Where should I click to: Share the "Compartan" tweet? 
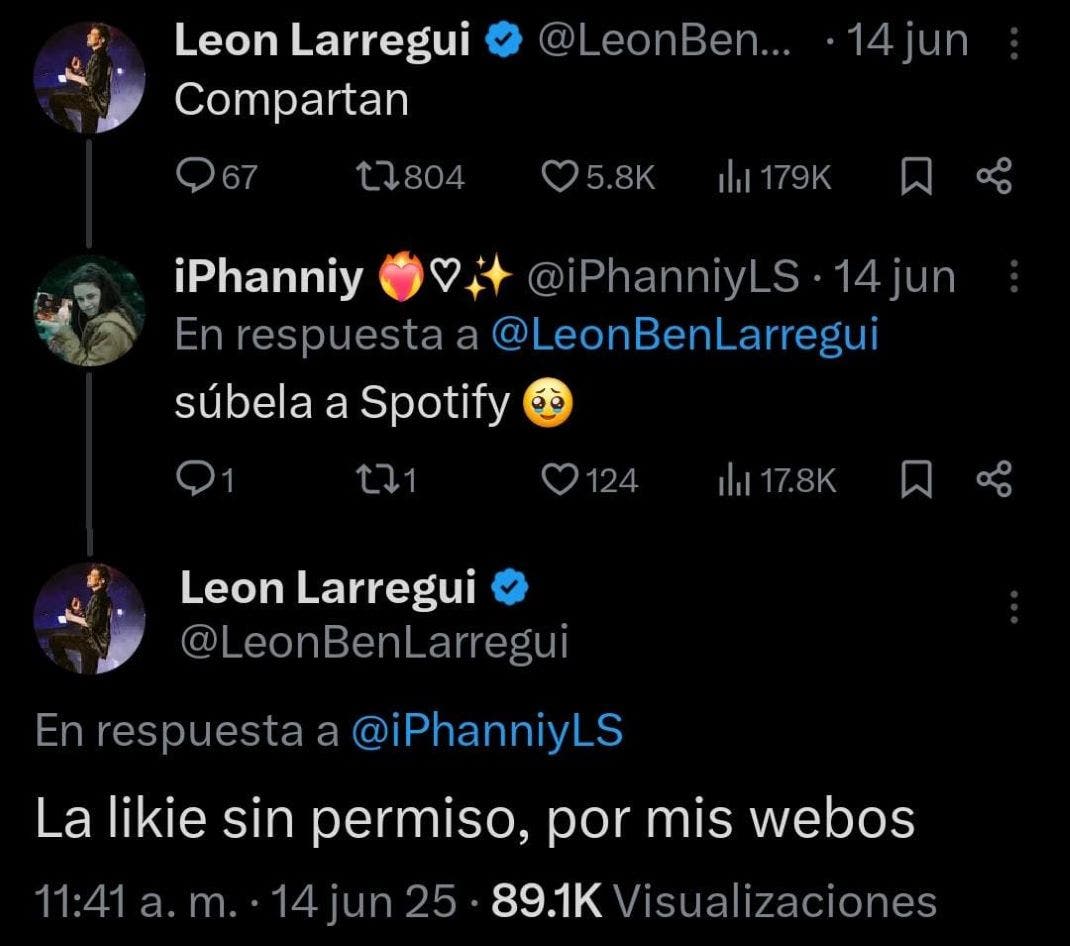coord(992,176)
